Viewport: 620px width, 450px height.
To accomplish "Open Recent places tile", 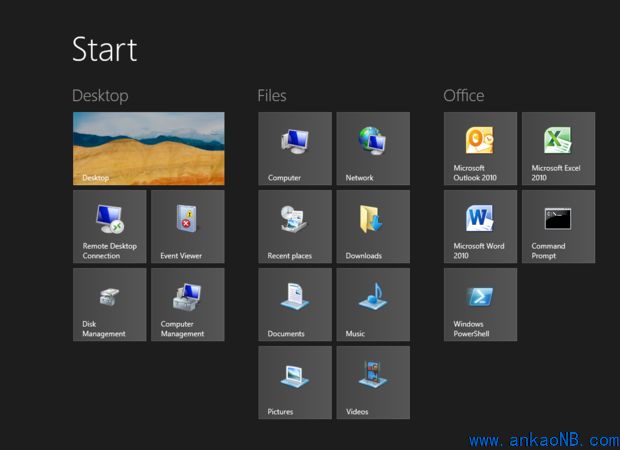I will click(295, 226).
